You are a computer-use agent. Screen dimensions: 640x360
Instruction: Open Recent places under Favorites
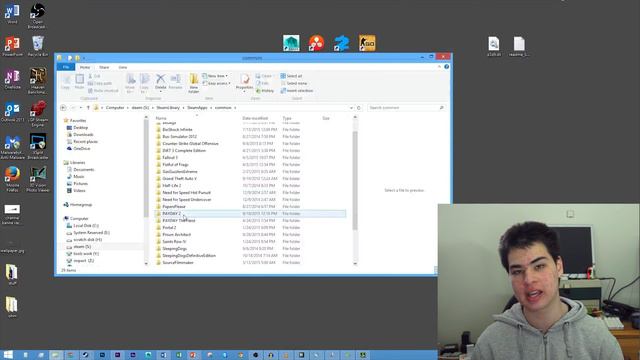pos(85,142)
